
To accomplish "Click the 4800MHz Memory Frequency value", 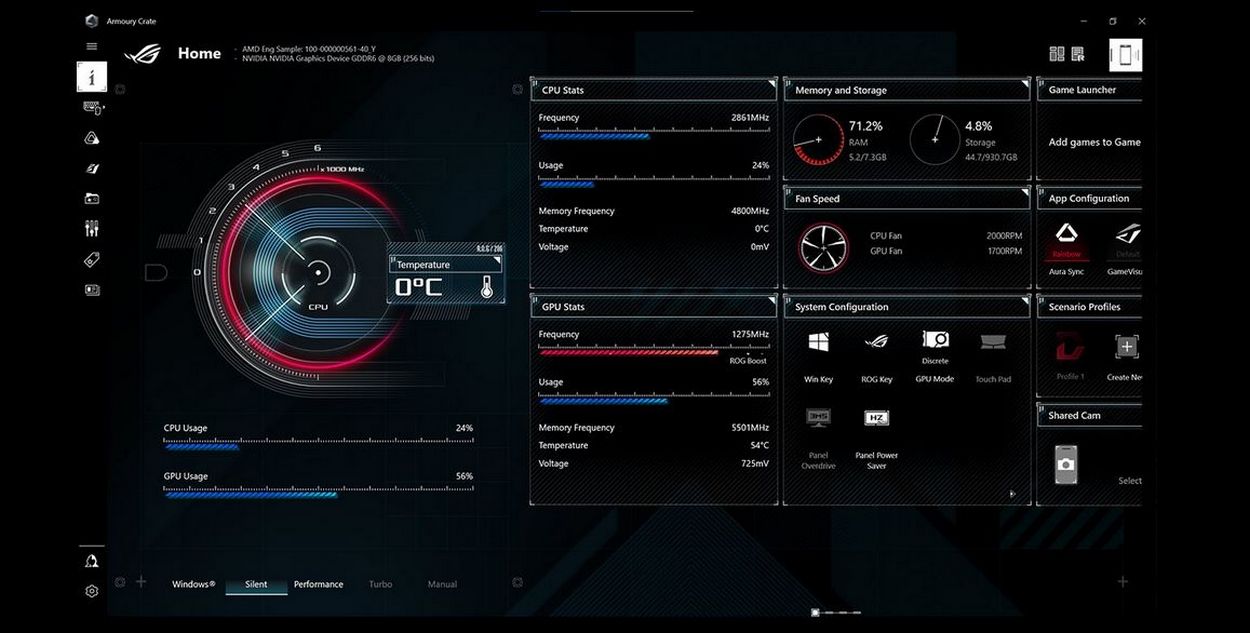I will (750, 211).
